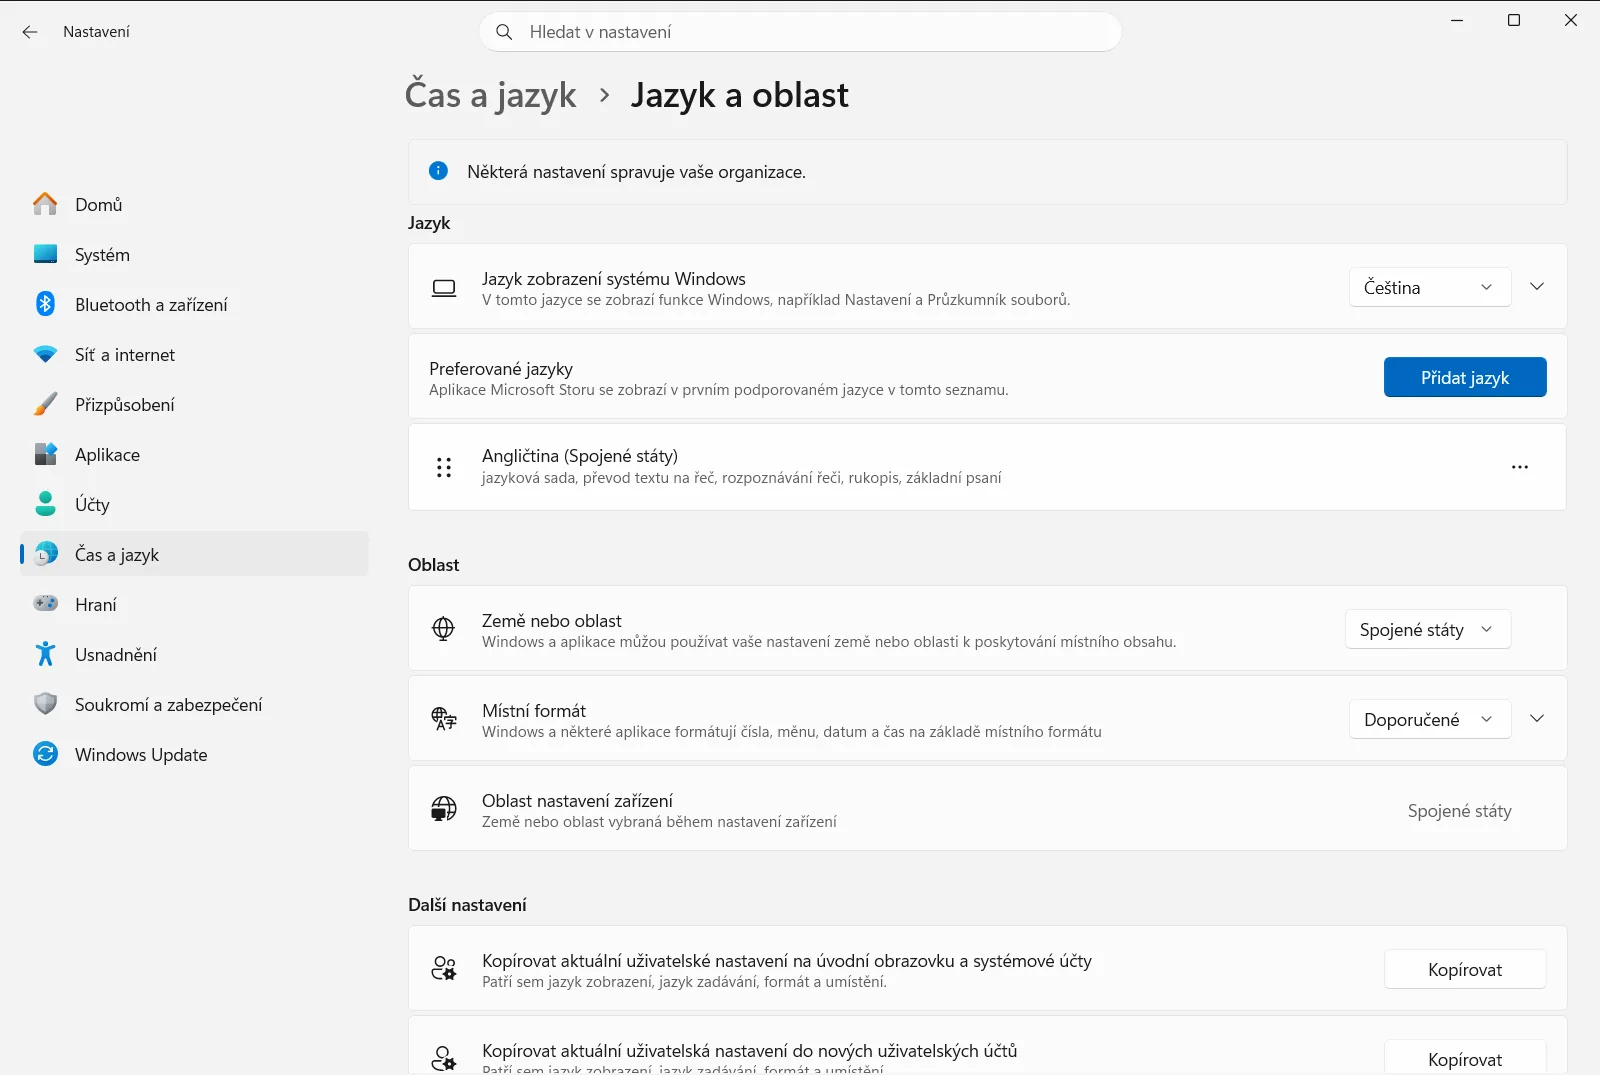1600x1075 pixels.
Task: Open Síť a internet settings
Action: point(194,354)
